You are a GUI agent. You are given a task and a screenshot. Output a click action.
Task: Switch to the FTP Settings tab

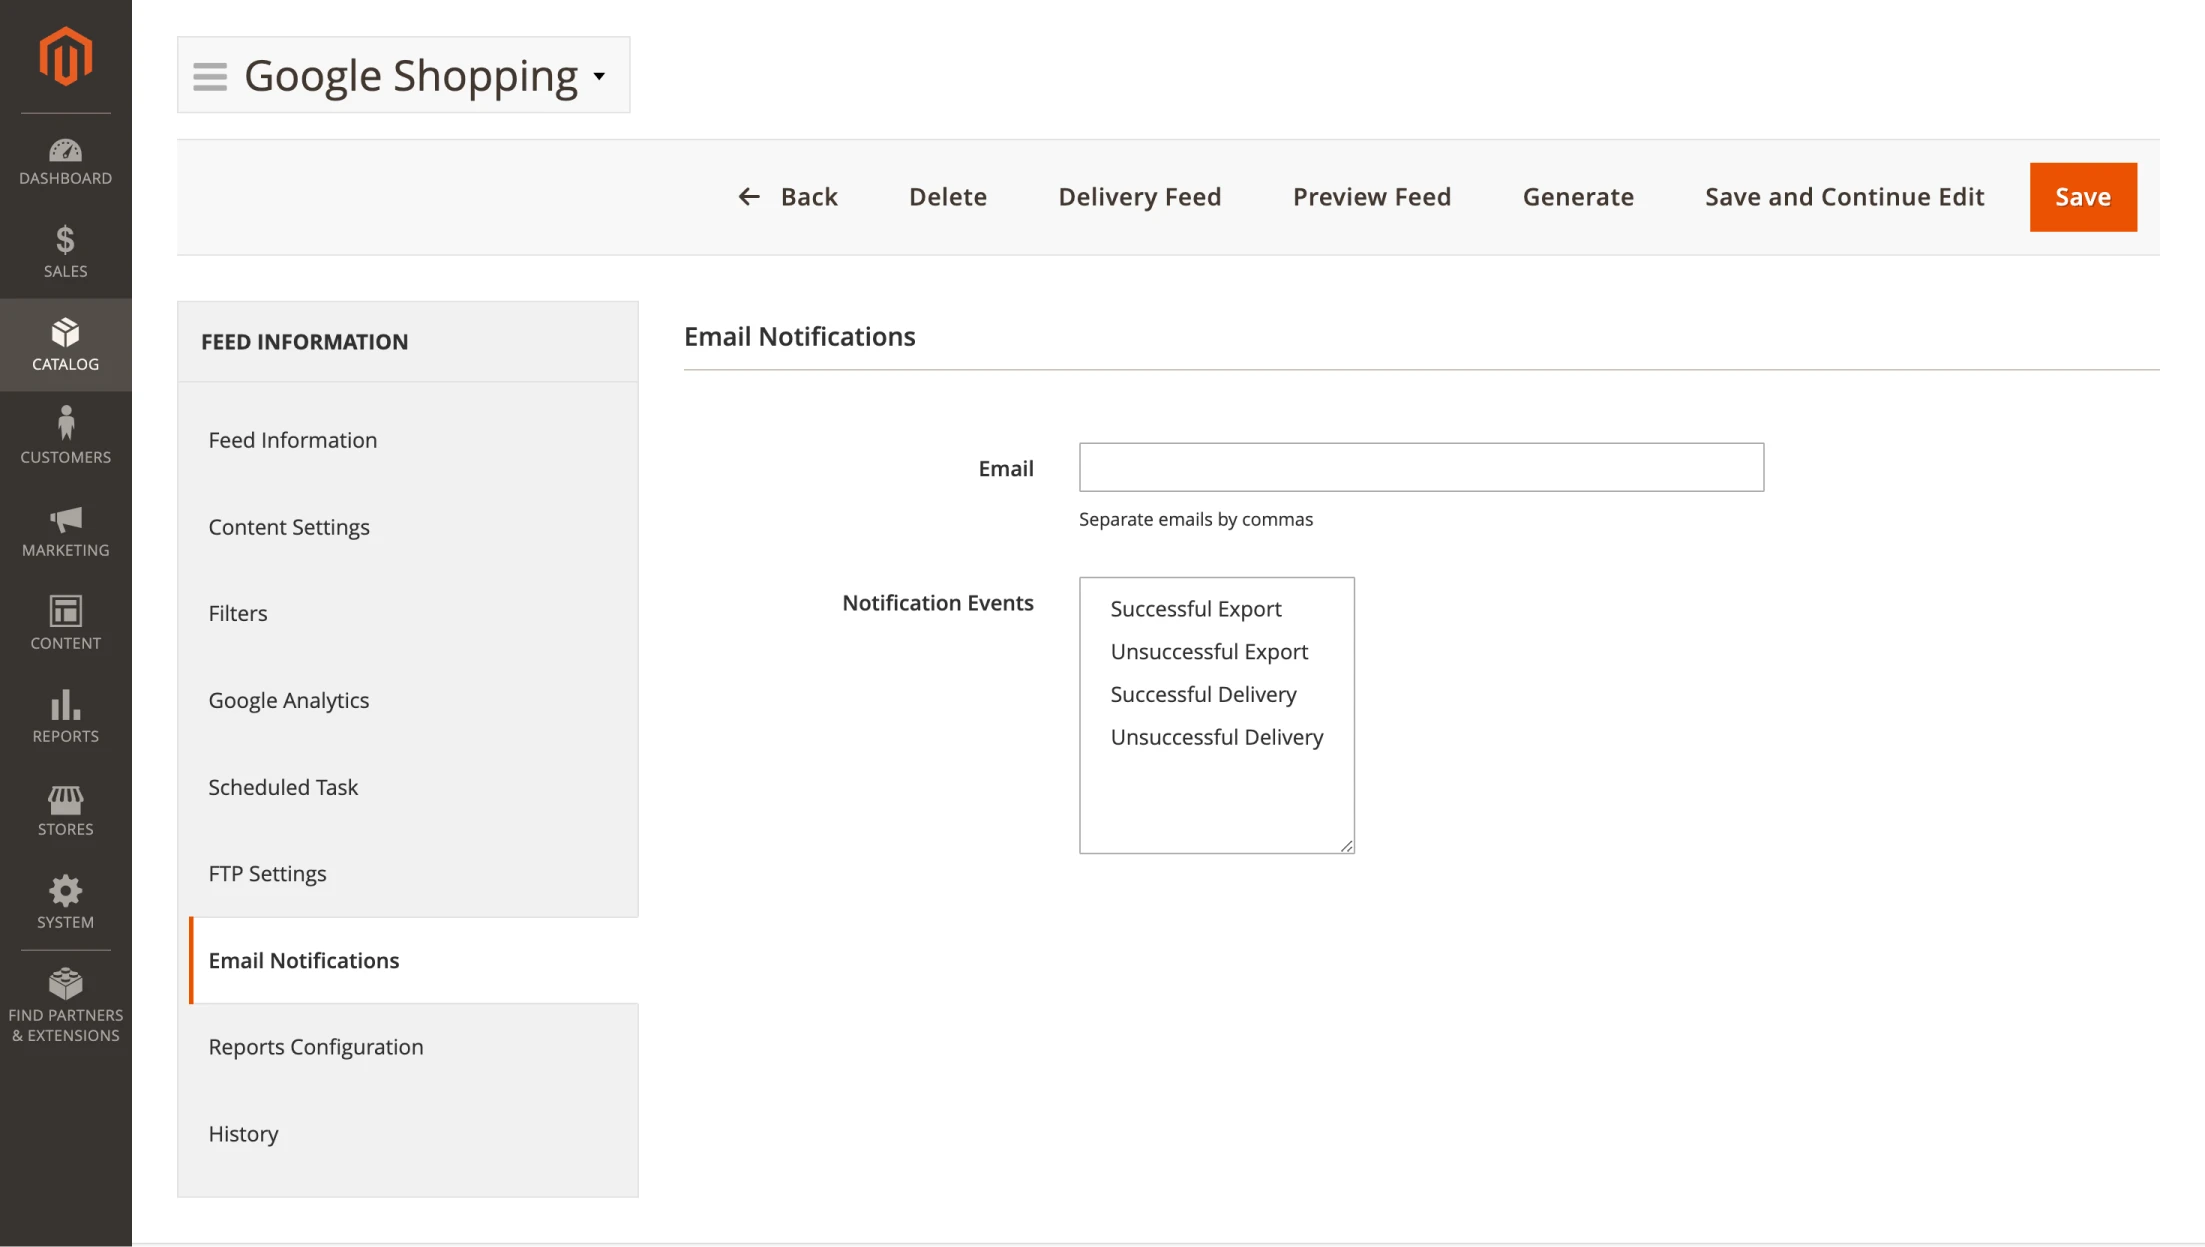267,873
